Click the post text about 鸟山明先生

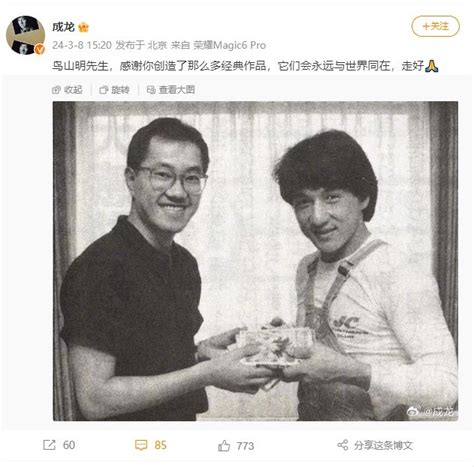coord(245,66)
